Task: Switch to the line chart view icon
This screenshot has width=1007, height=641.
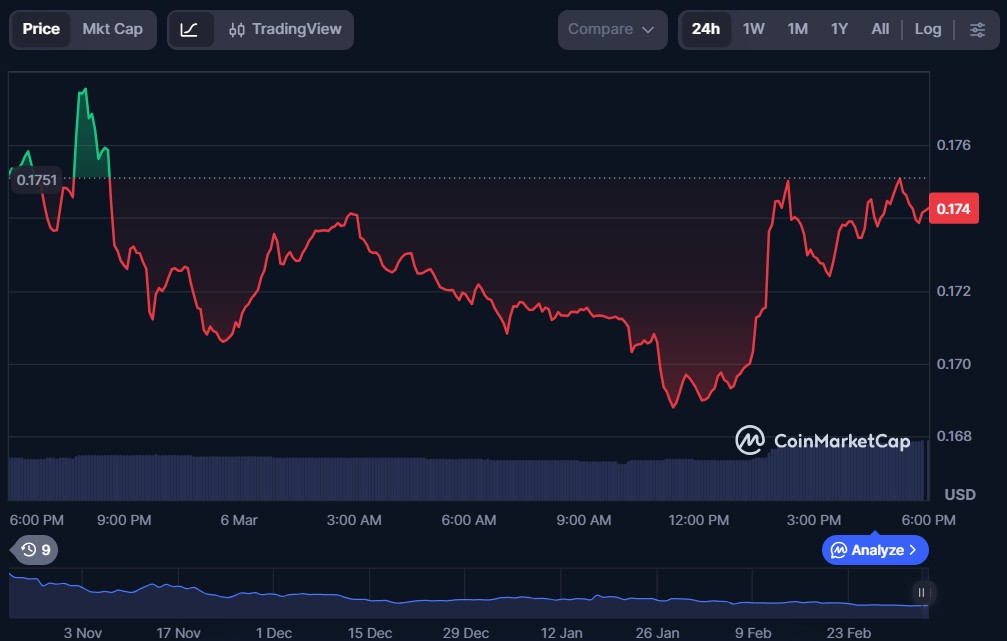Action: click(x=190, y=30)
